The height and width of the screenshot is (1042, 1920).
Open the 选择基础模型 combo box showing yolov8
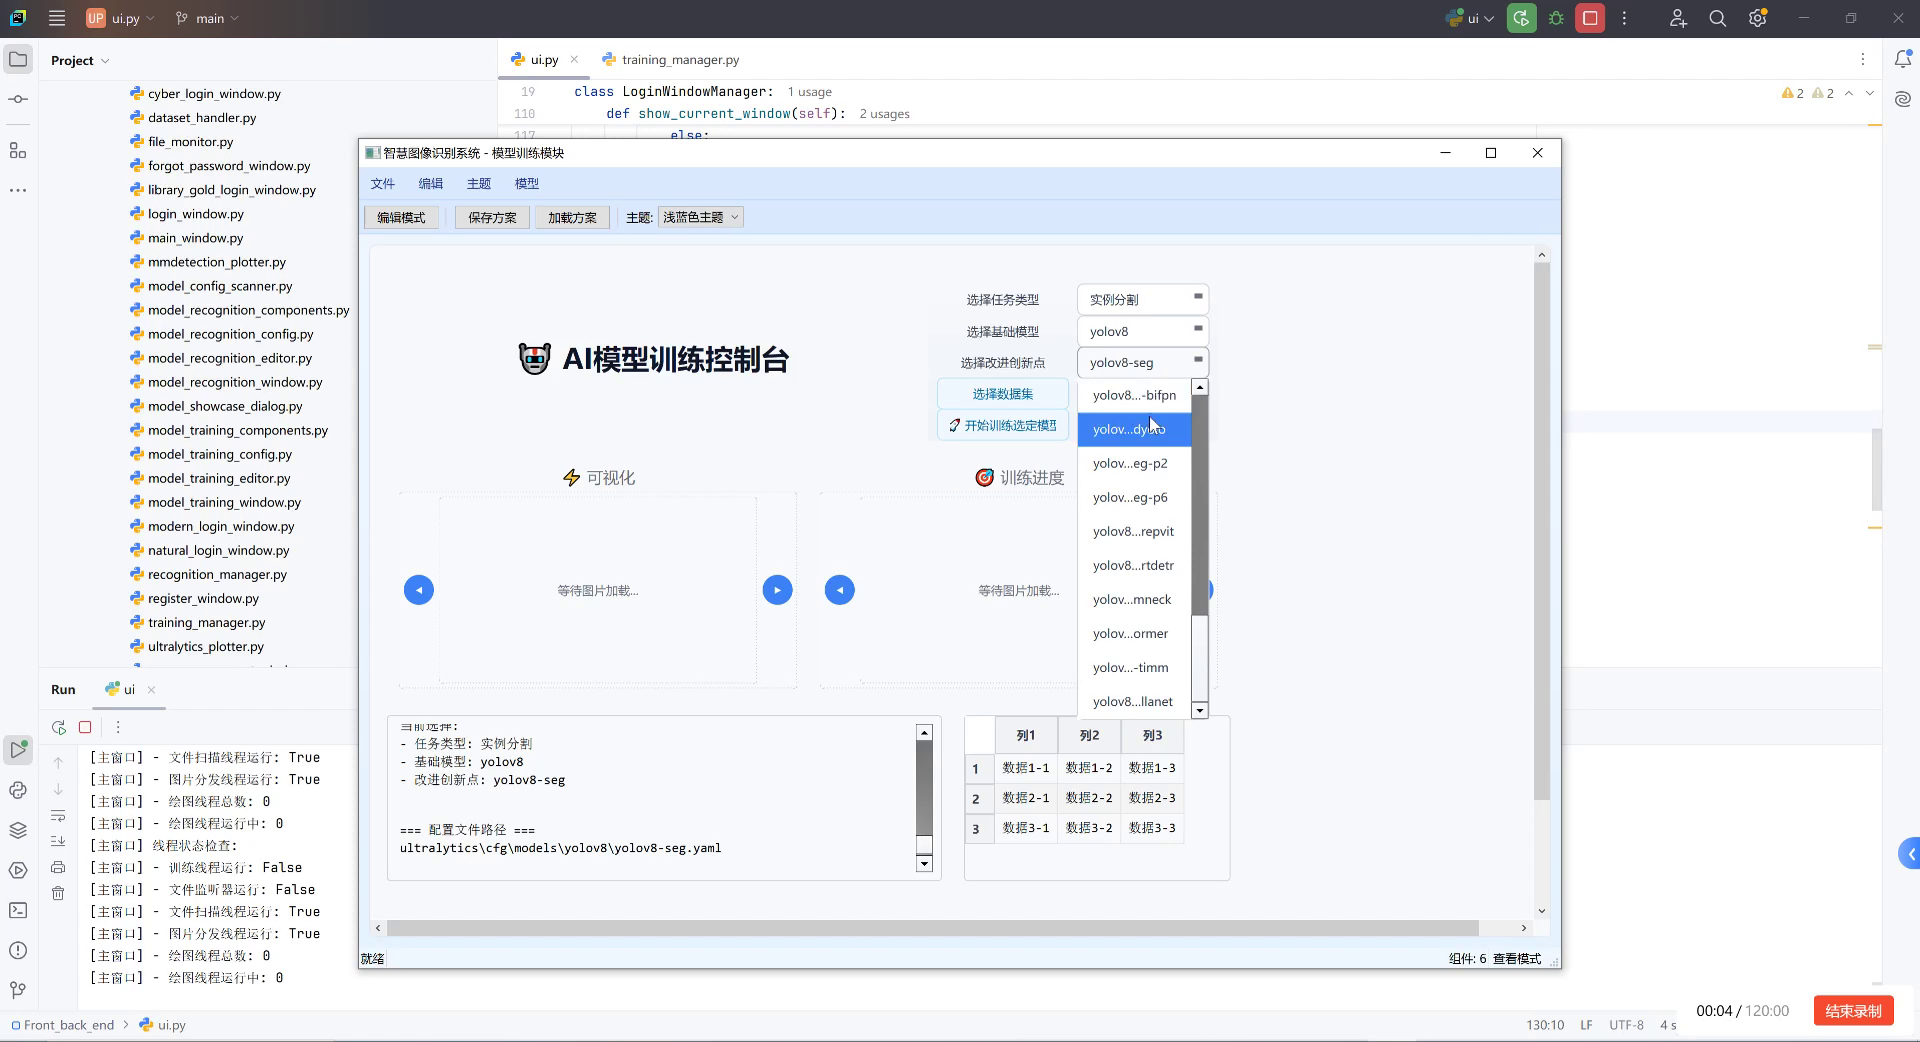coord(1143,331)
